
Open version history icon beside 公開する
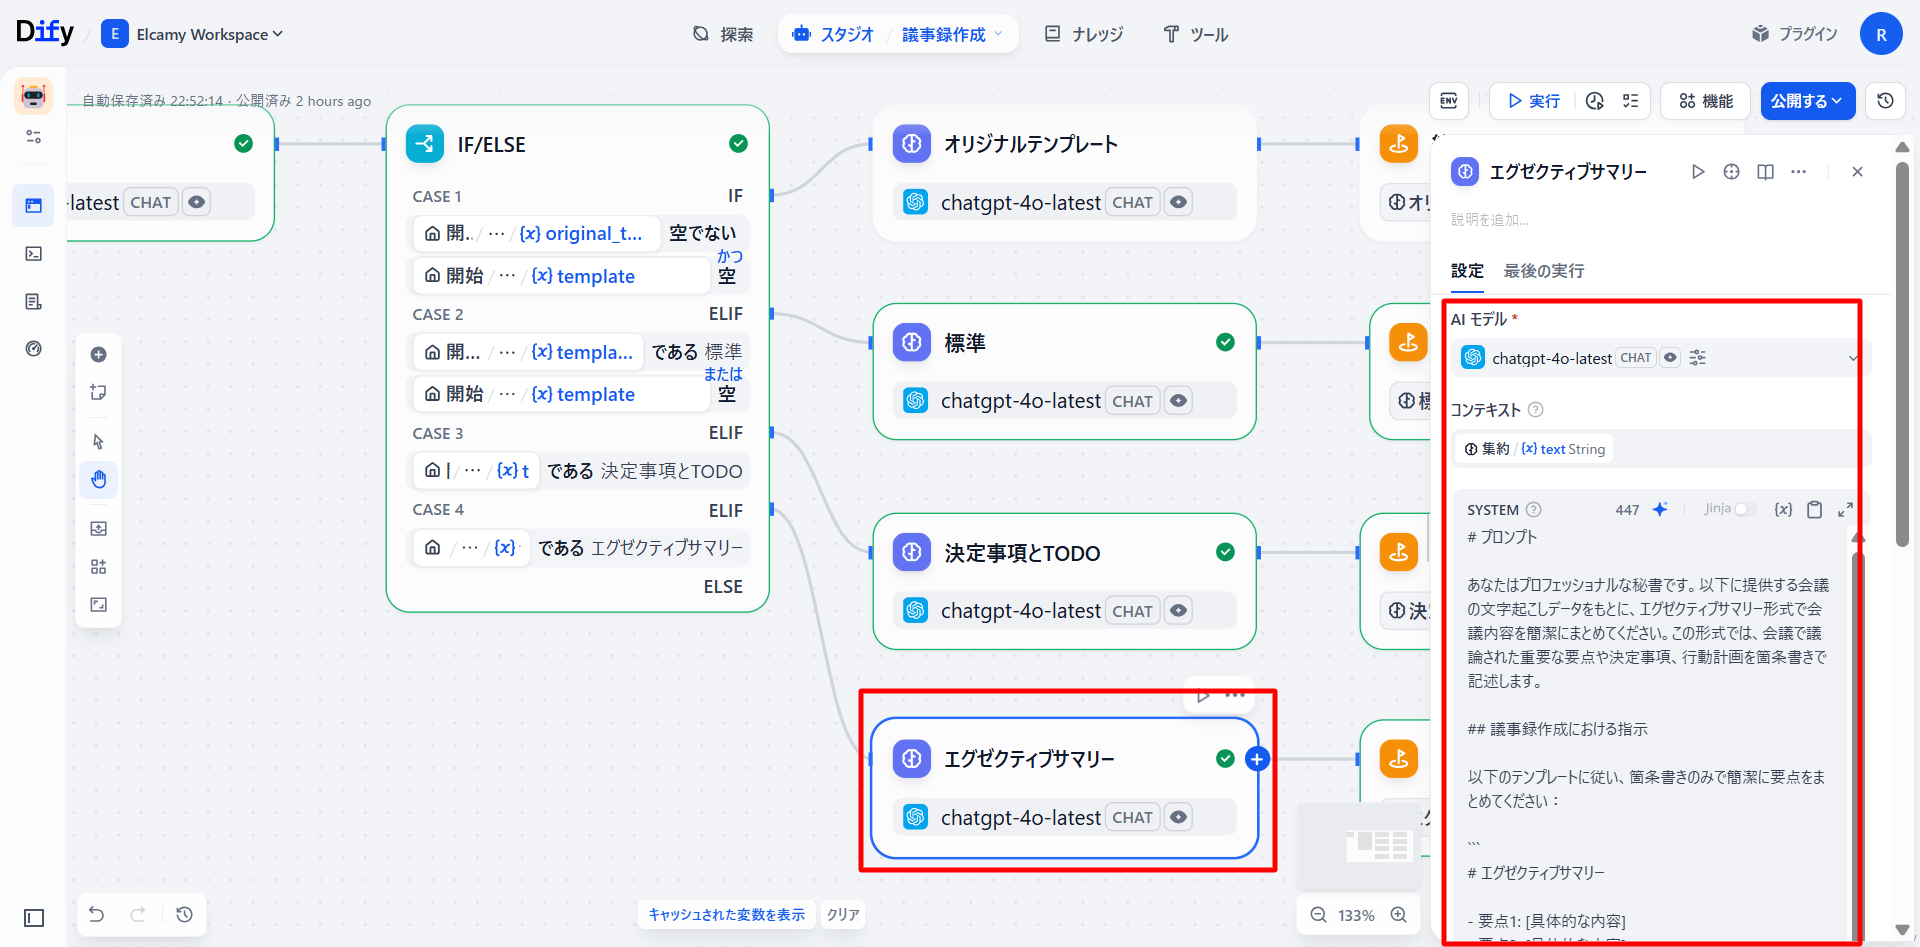[x=1885, y=101]
